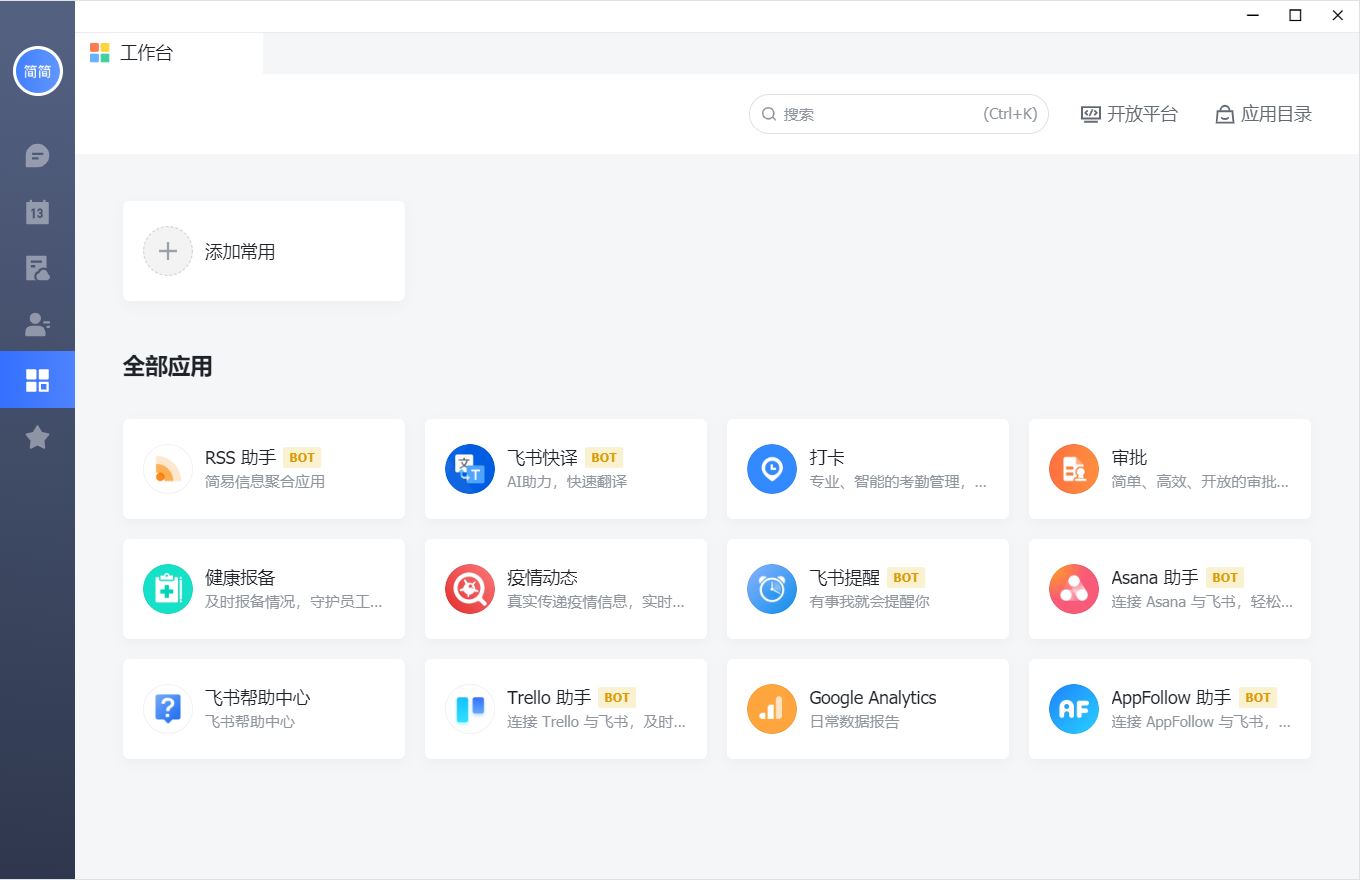Open the 飞书快译 translation app
The height and width of the screenshot is (880, 1360).
point(565,468)
